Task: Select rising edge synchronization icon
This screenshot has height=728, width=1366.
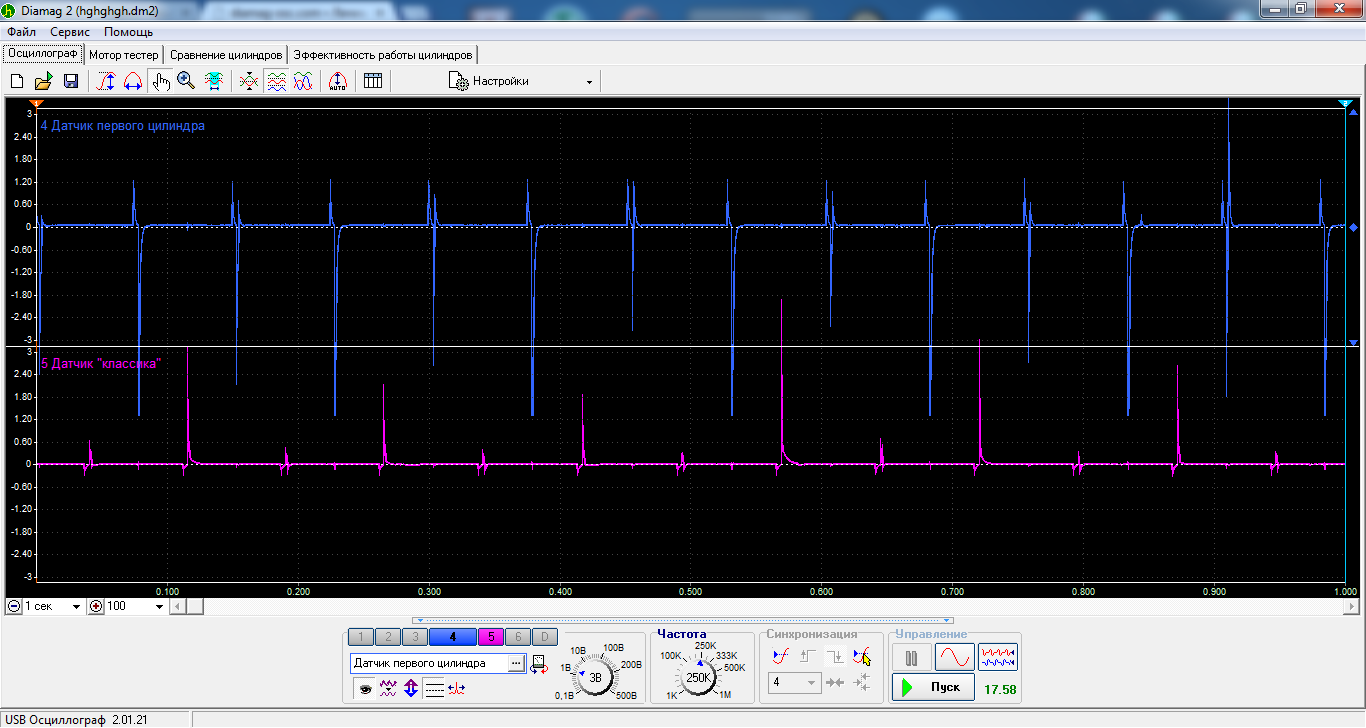Action: click(x=809, y=657)
